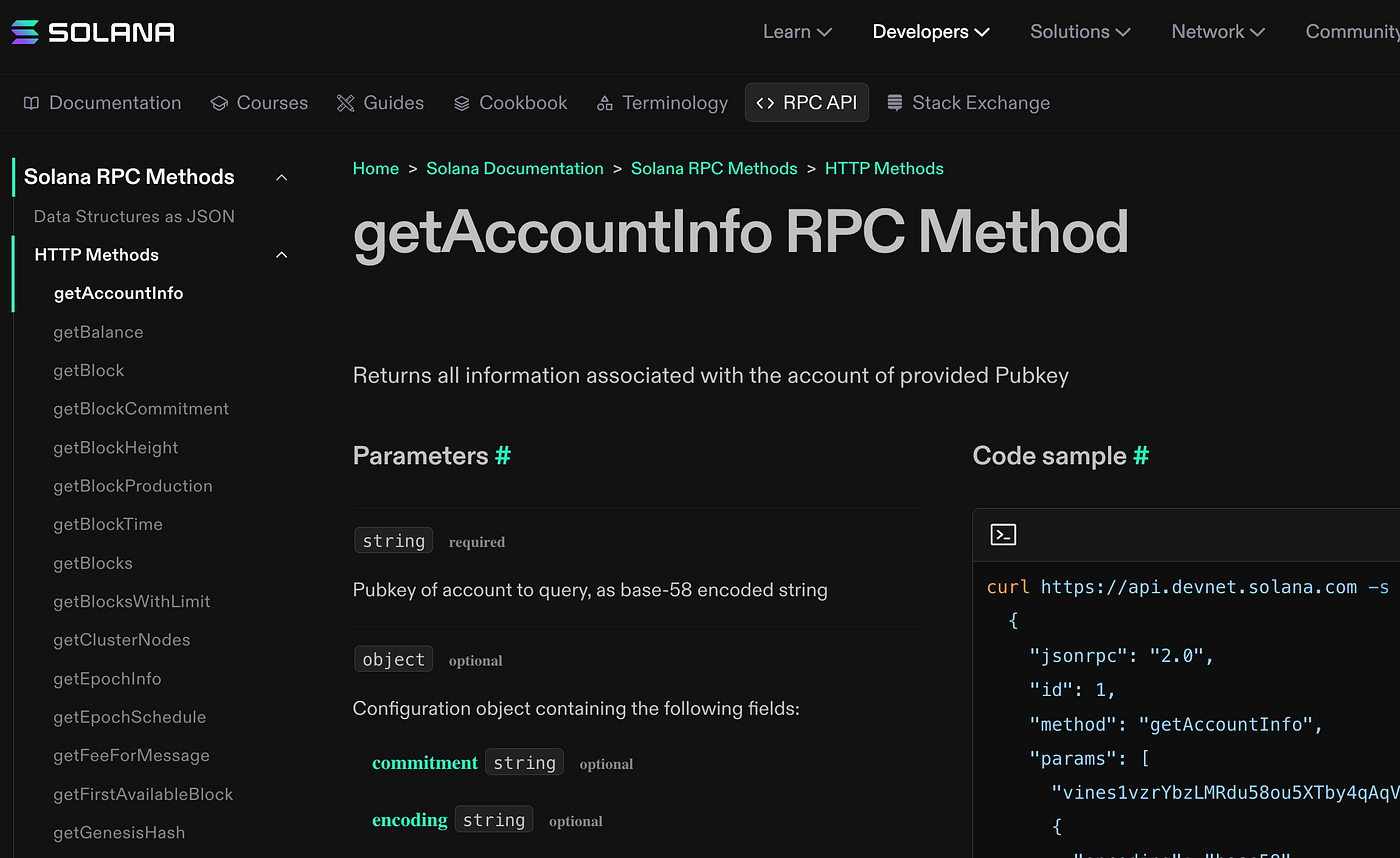Click the Solana RPC Methods breadcrumb link
This screenshot has height=858, width=1400.
click(714, 169)
